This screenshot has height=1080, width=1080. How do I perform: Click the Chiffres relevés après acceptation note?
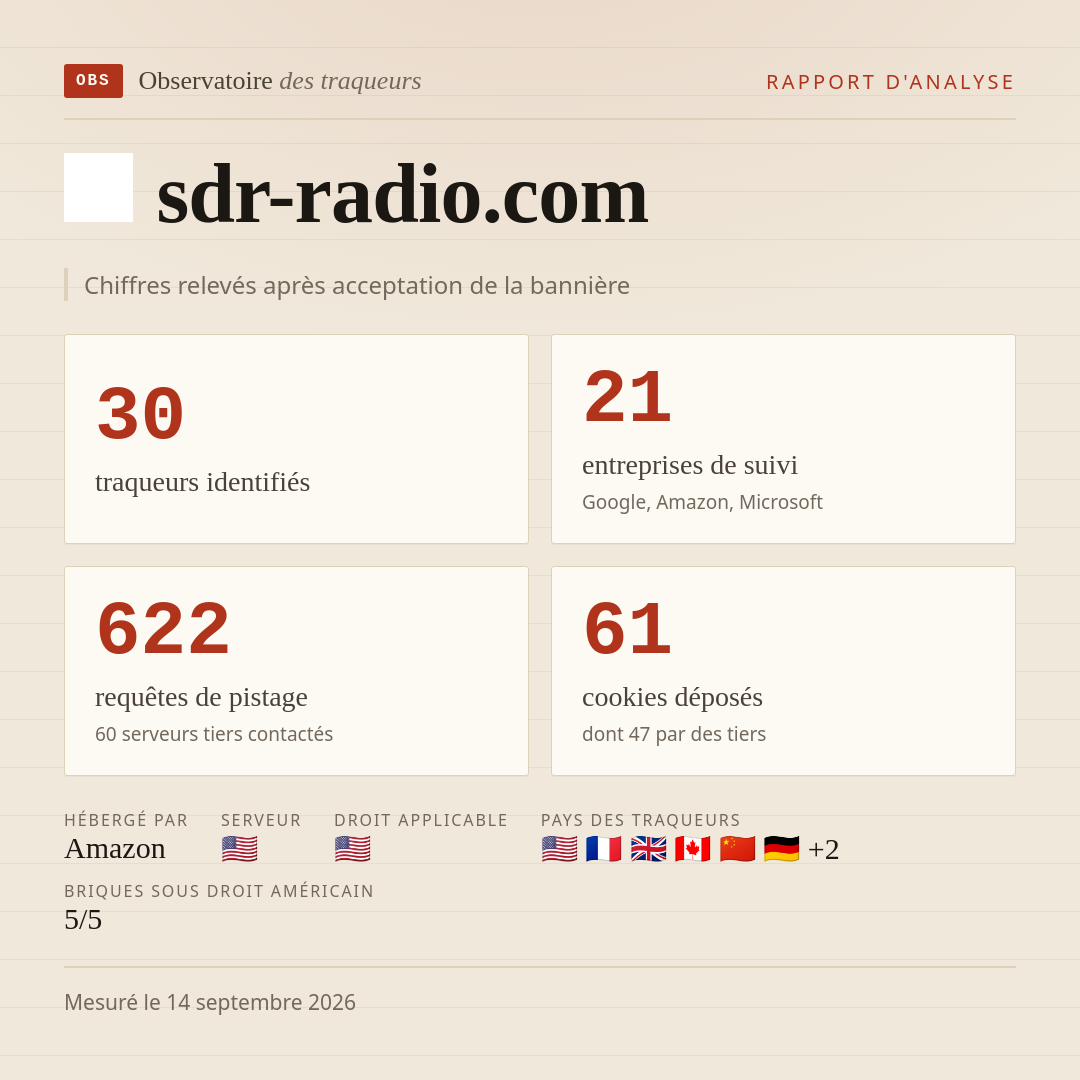click(x=357, y=285)
